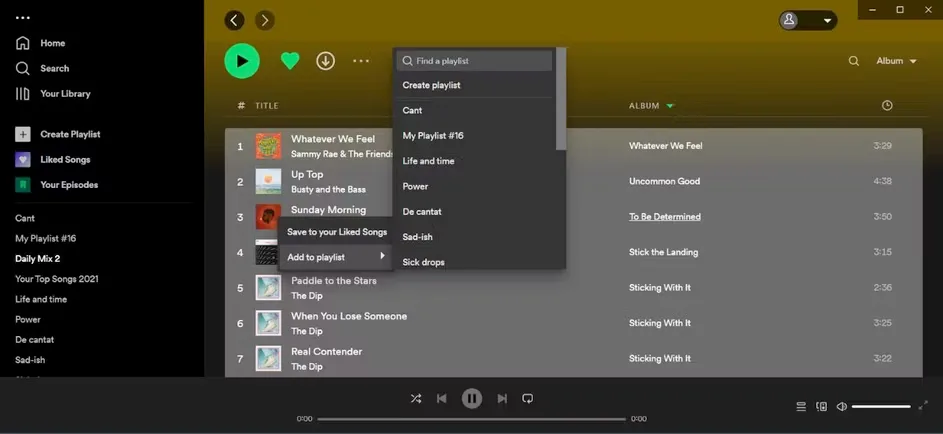Click the Find a playlist search field
This screenshot has height=434, width=943.
474,61
